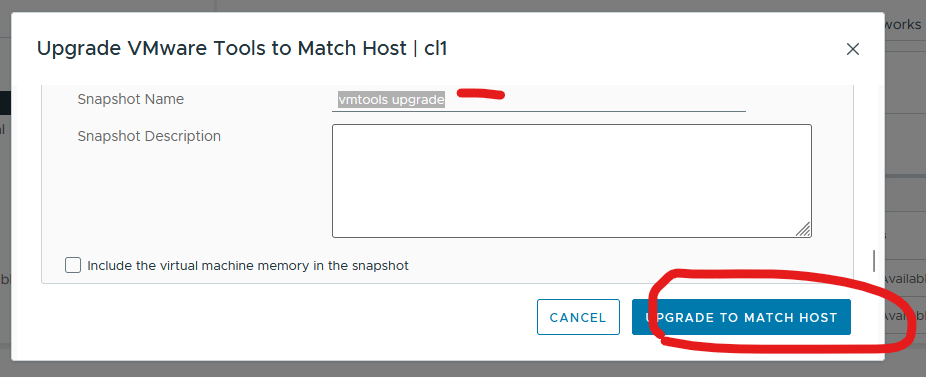Click the 'Snapshot Description' field label

click(x=149, y=136)
